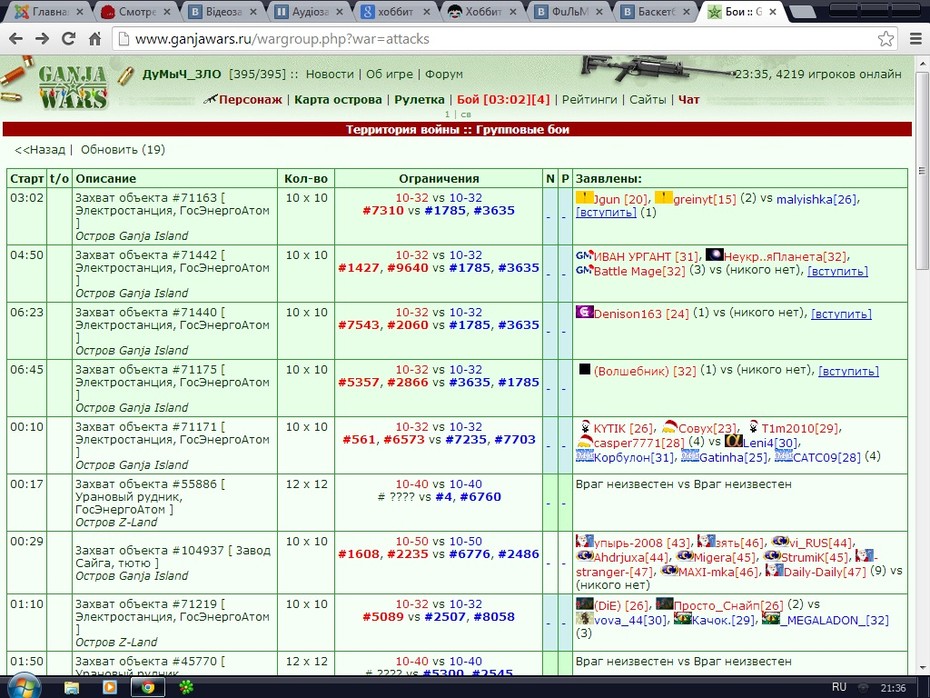Switch to the Баскетб browser tab
Viewport: 930px width, 698px height.
pos(655,11)
